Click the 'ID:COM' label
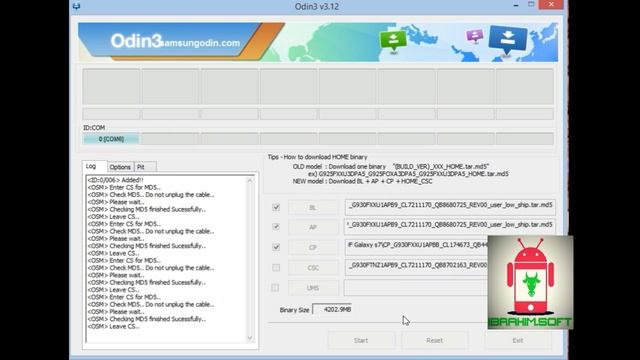This screenshot has height=360, width=640. point(94,128)
